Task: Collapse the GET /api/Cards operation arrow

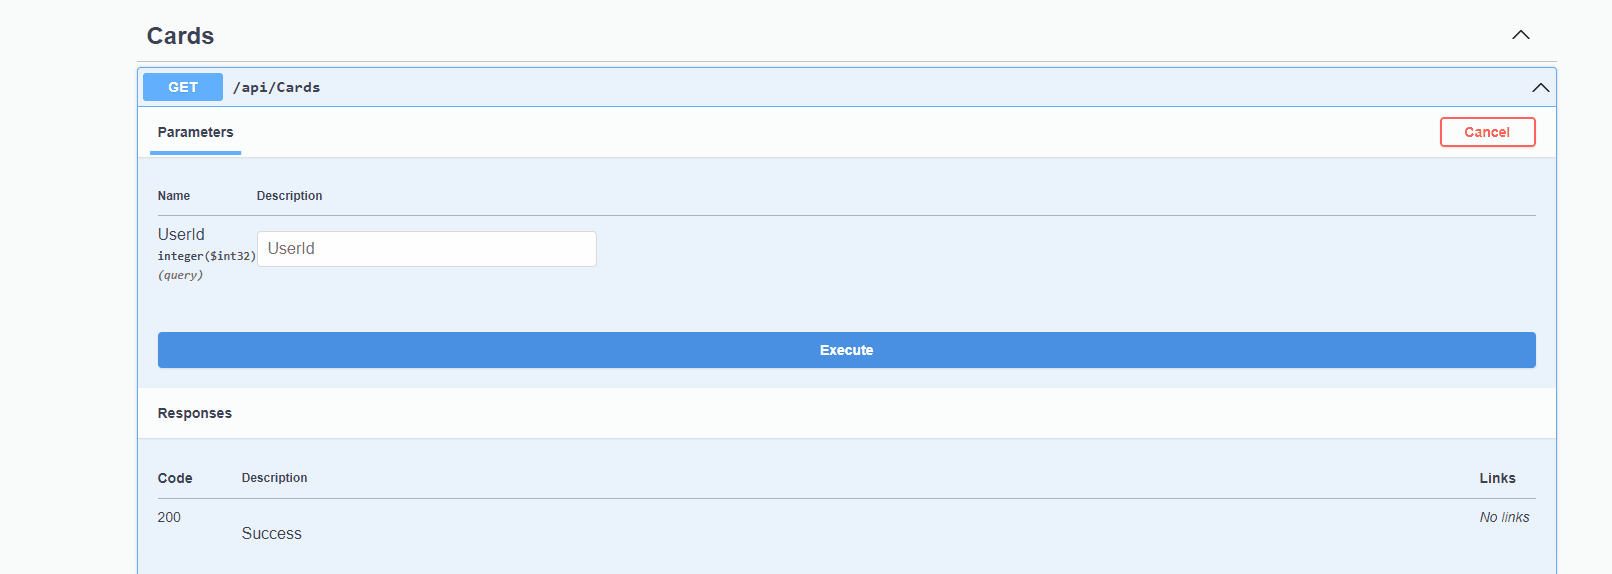Action: coord(1540,88)
